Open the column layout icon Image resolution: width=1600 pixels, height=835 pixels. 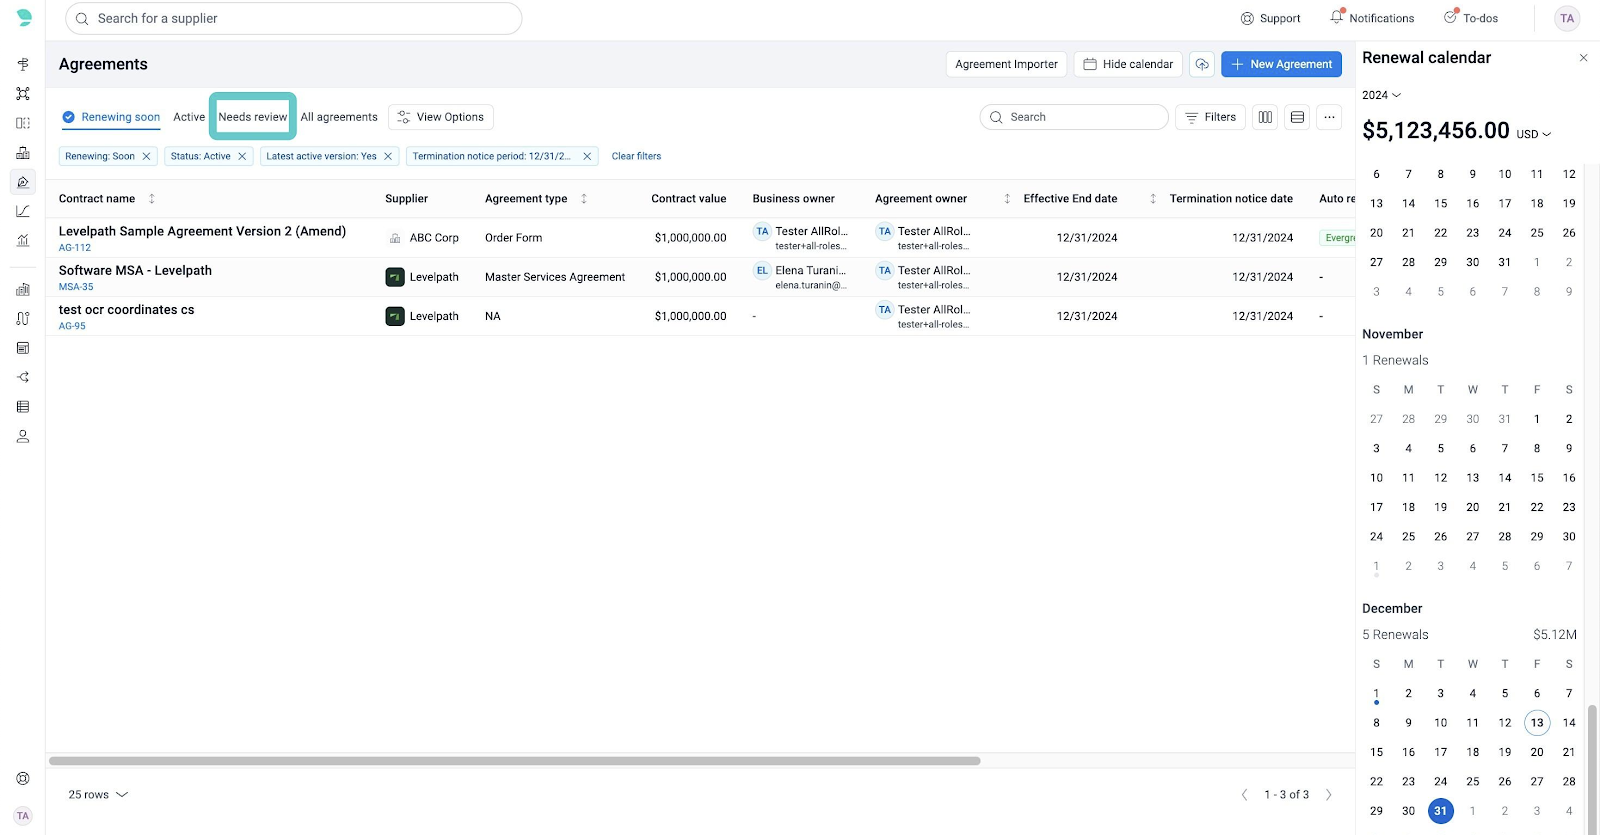(x=1265, y=117)
